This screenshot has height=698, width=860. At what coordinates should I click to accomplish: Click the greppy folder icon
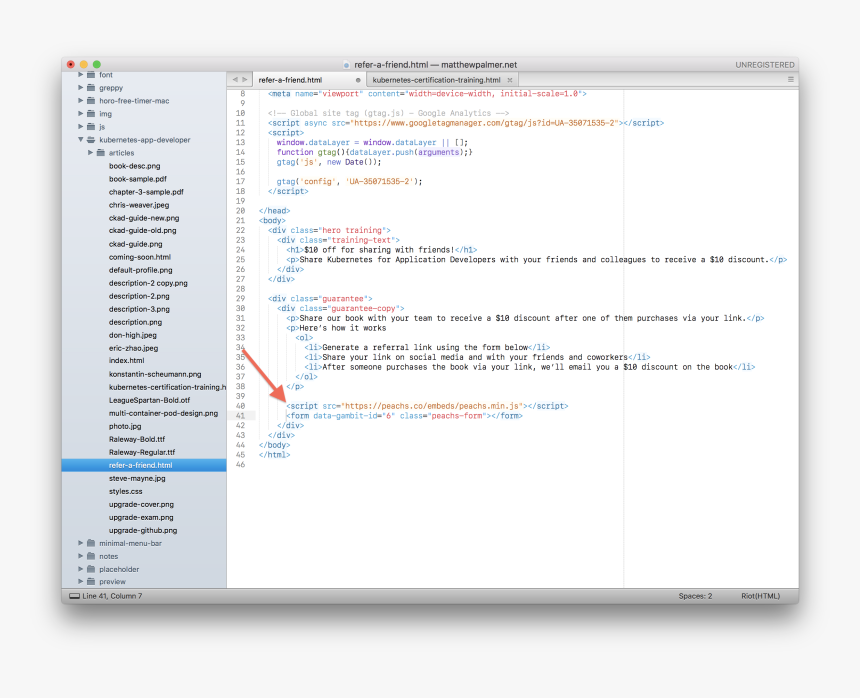coord(91,88)
